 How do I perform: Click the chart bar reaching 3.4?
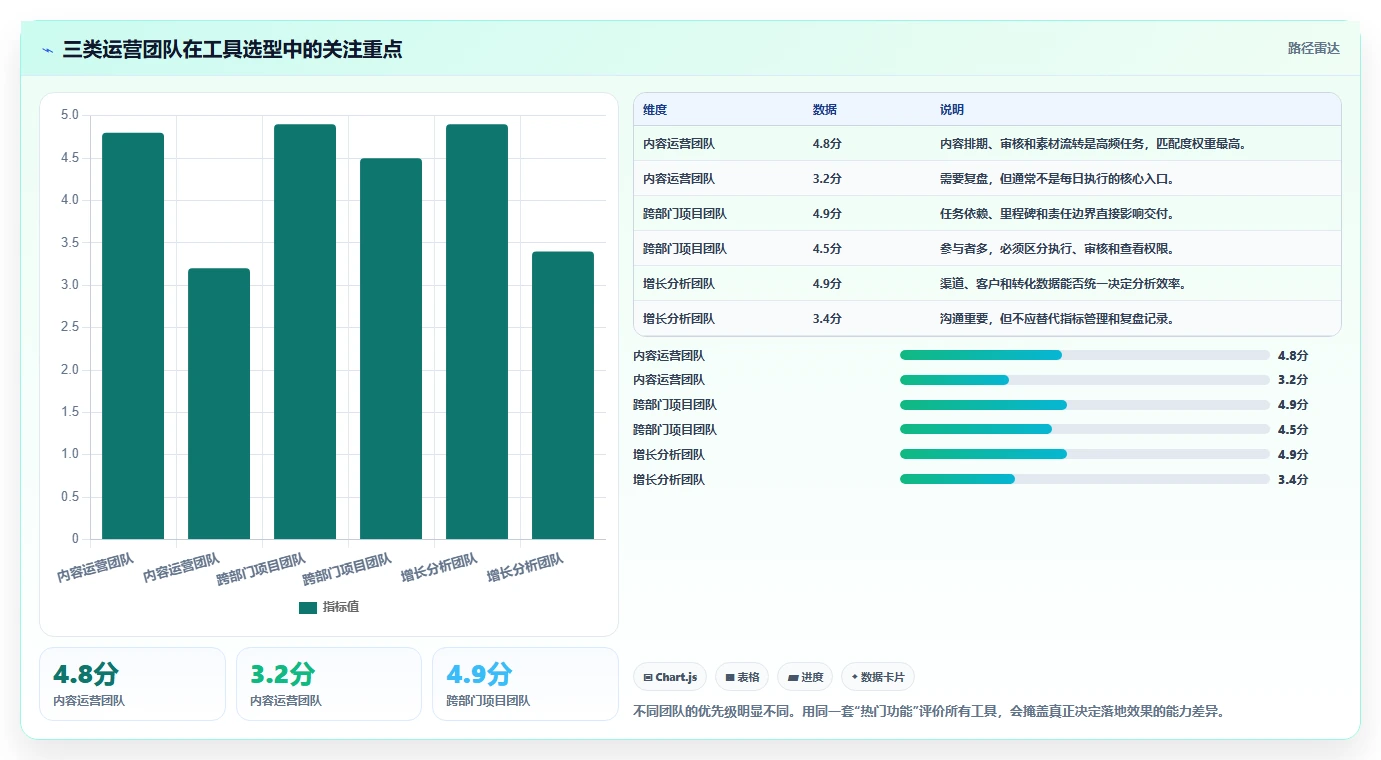[x=563, y=395]
